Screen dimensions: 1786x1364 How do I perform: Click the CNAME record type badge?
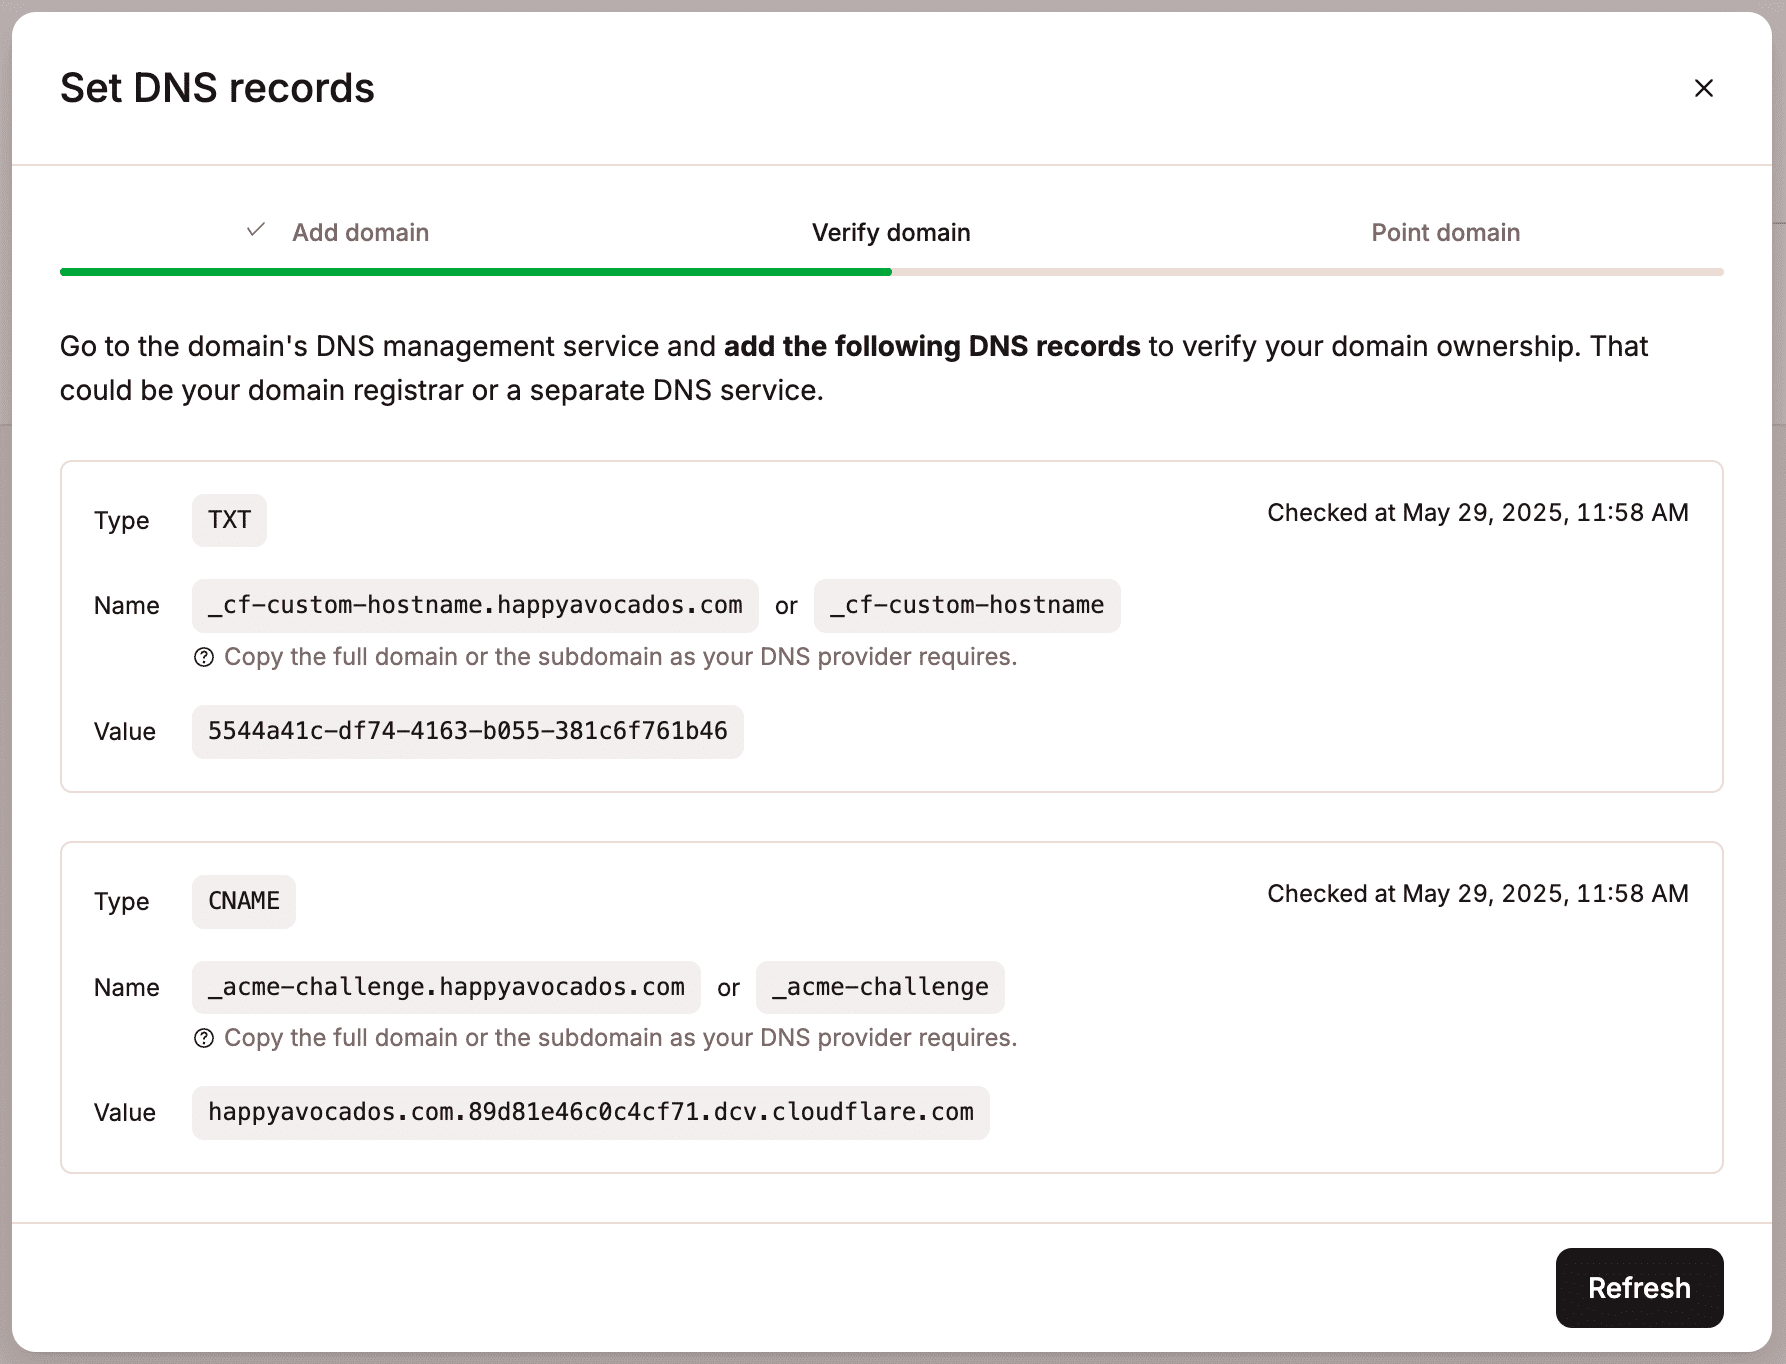[x=243, y=901]
